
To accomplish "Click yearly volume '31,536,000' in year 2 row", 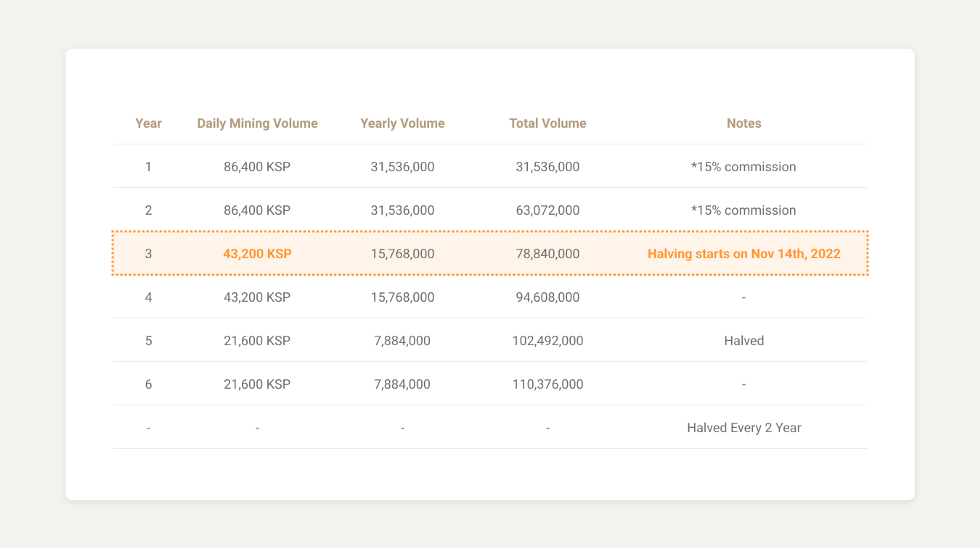I will coord(402,211).
